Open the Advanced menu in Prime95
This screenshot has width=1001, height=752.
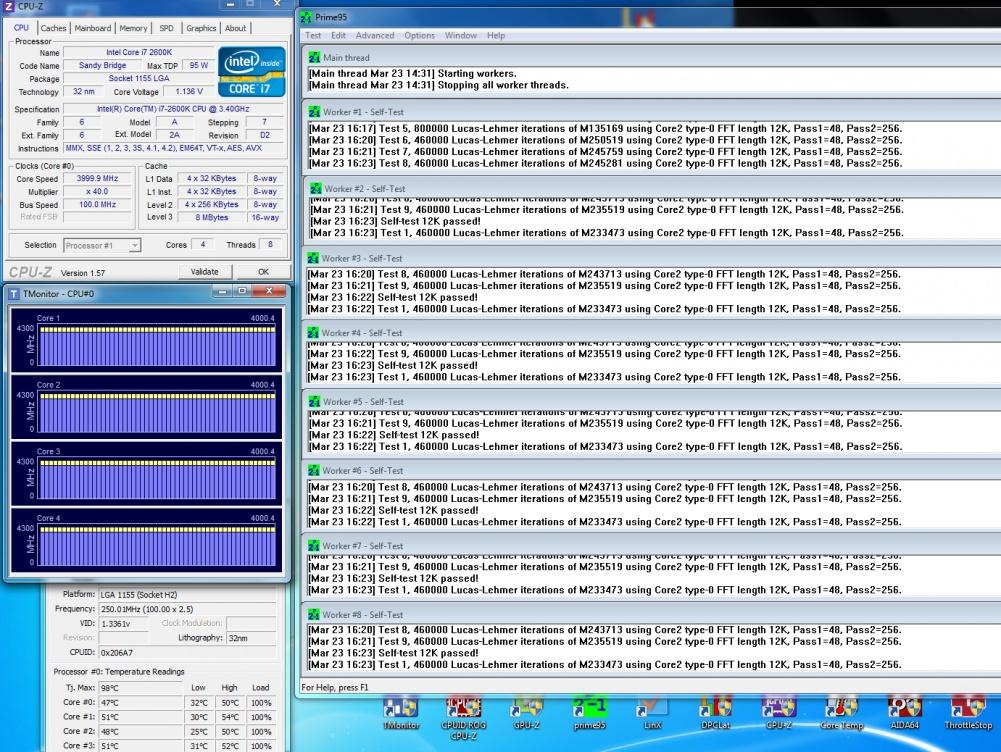coord(375,35)
